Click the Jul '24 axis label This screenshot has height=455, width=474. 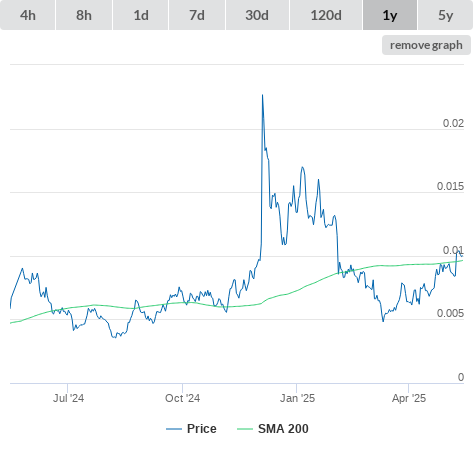tap(68, 398)
